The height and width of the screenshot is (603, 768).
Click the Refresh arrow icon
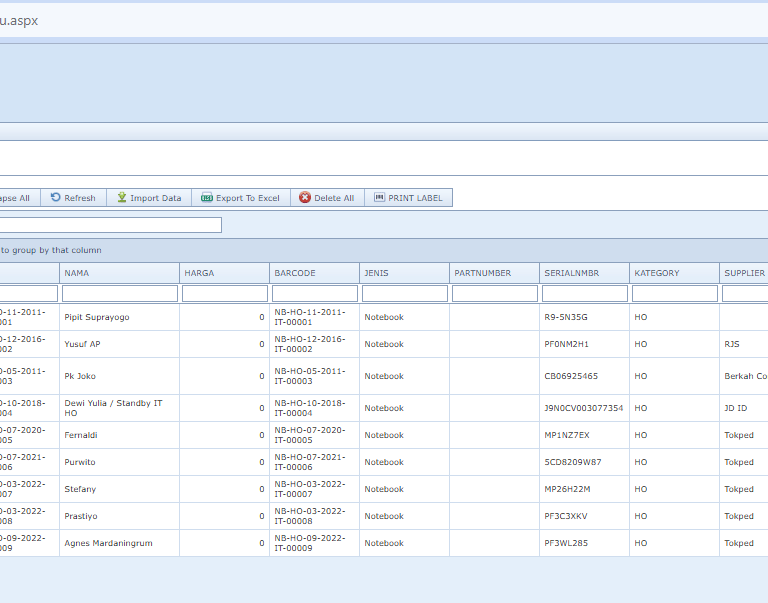55,197
